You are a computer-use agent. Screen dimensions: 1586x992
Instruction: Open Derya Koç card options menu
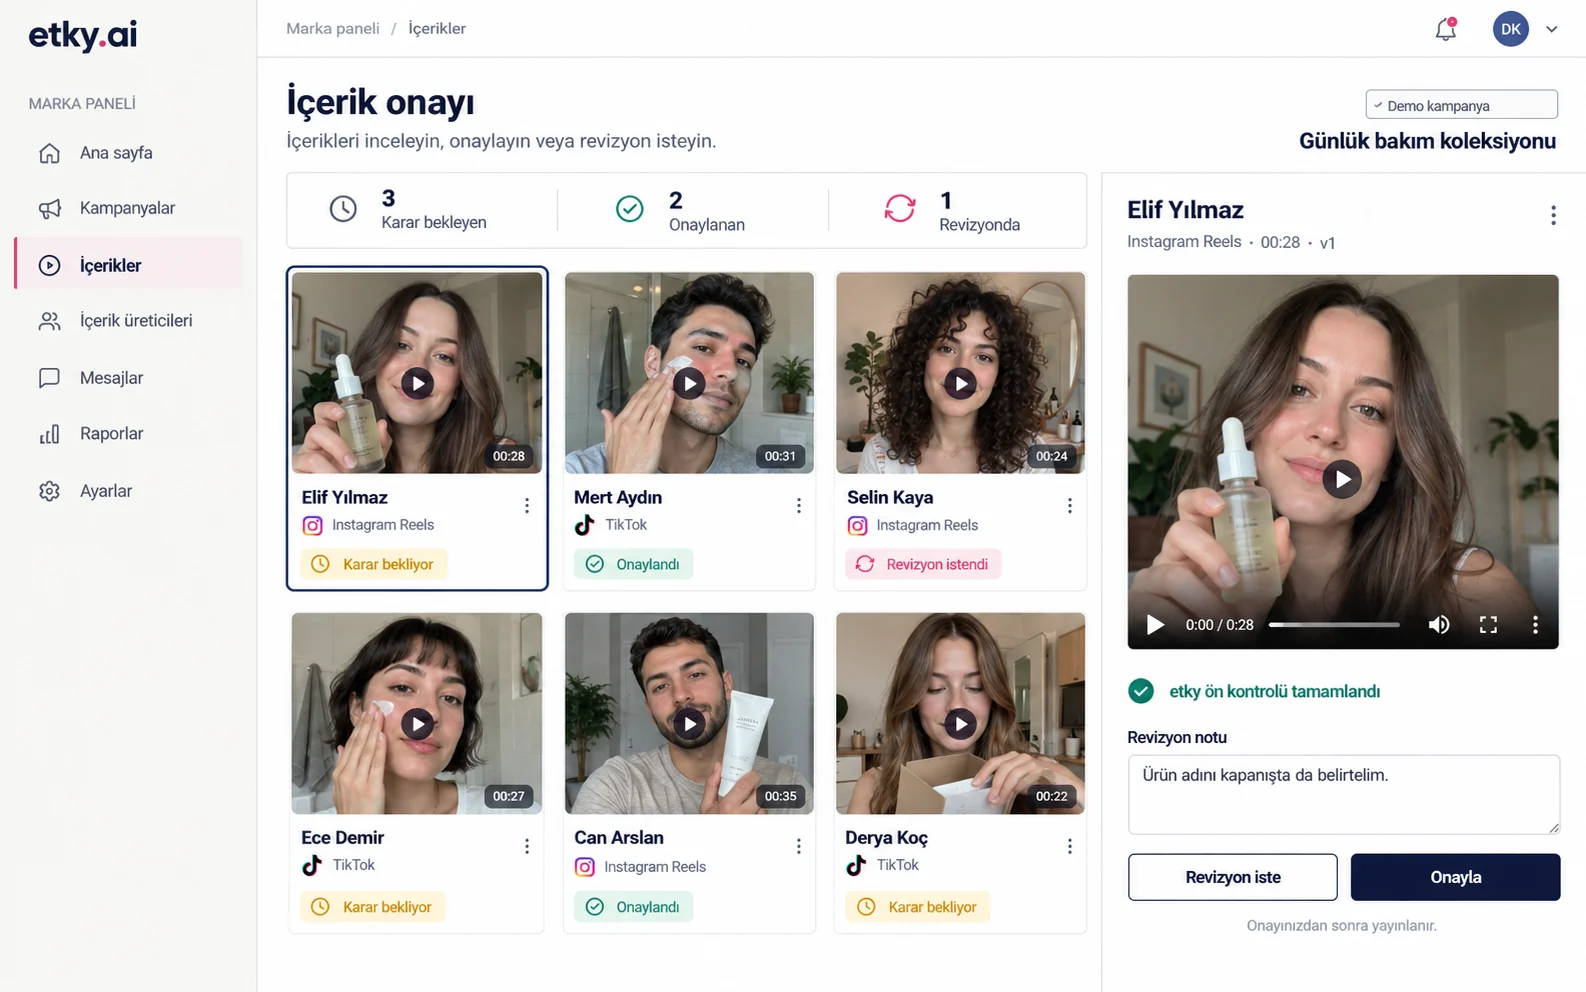tap(1070, 847)
